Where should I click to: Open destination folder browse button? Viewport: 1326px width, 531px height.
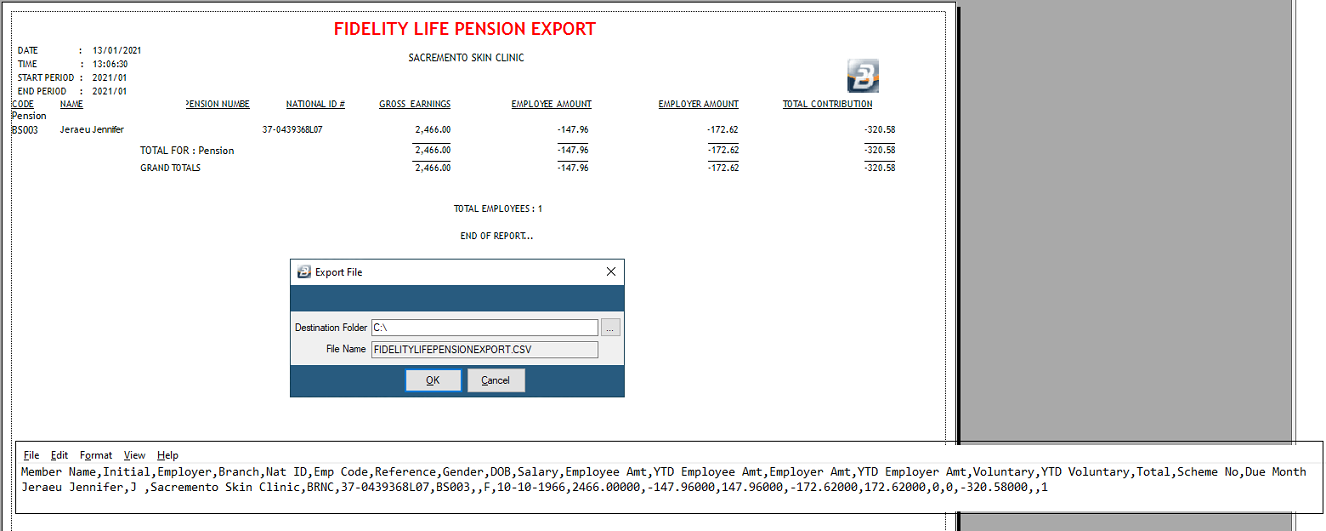pos(611,327)
